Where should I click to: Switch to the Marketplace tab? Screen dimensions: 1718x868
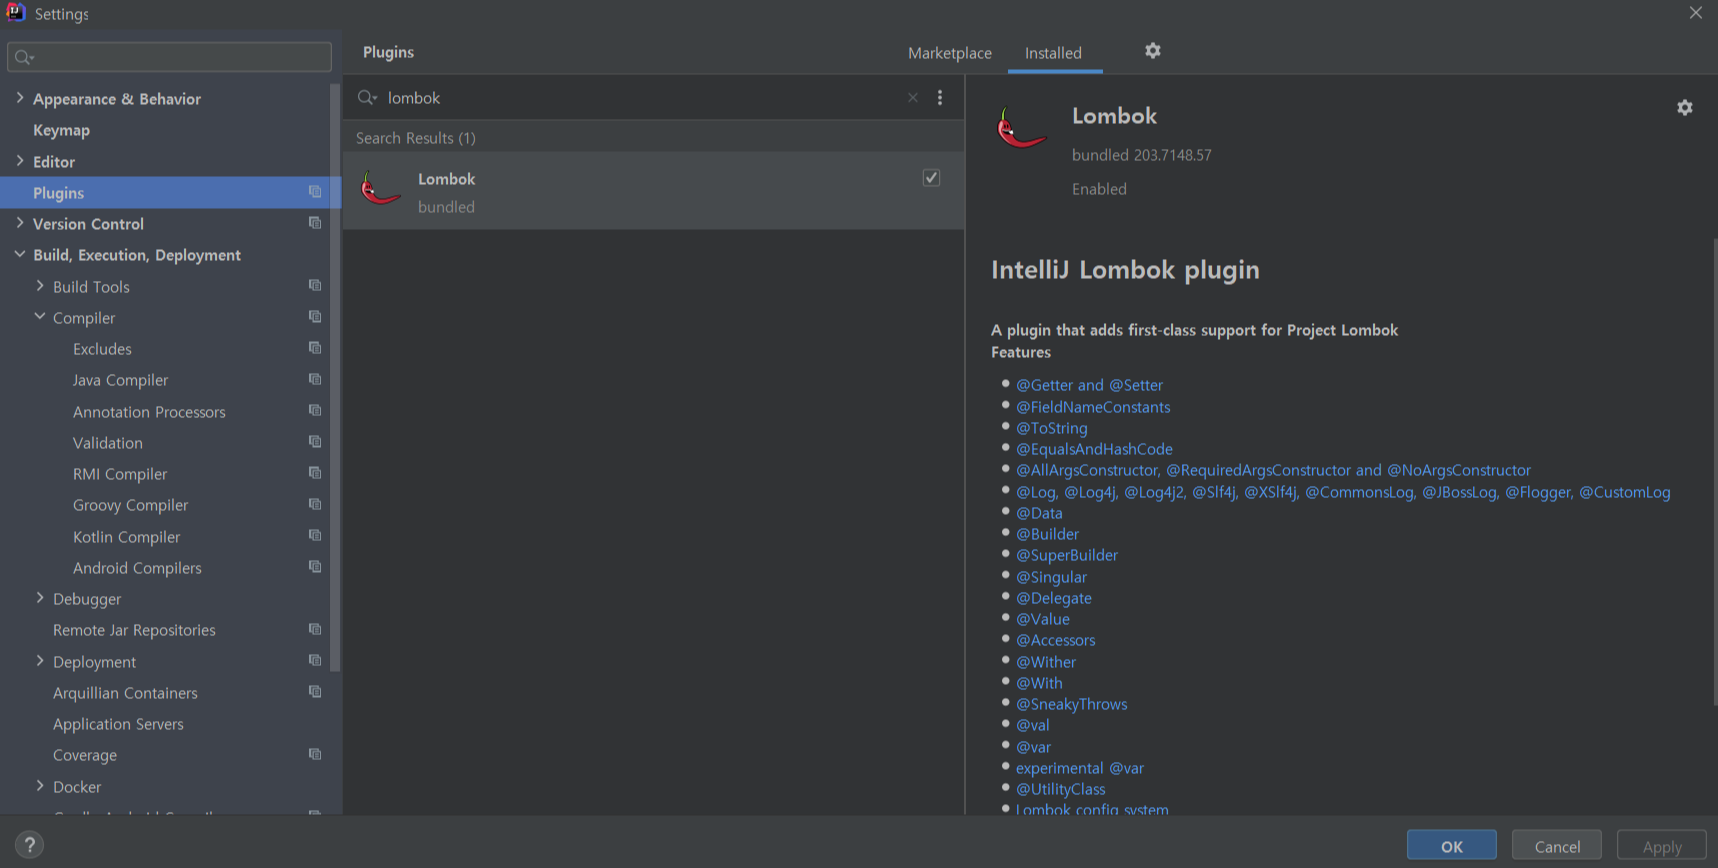point(949,53)
